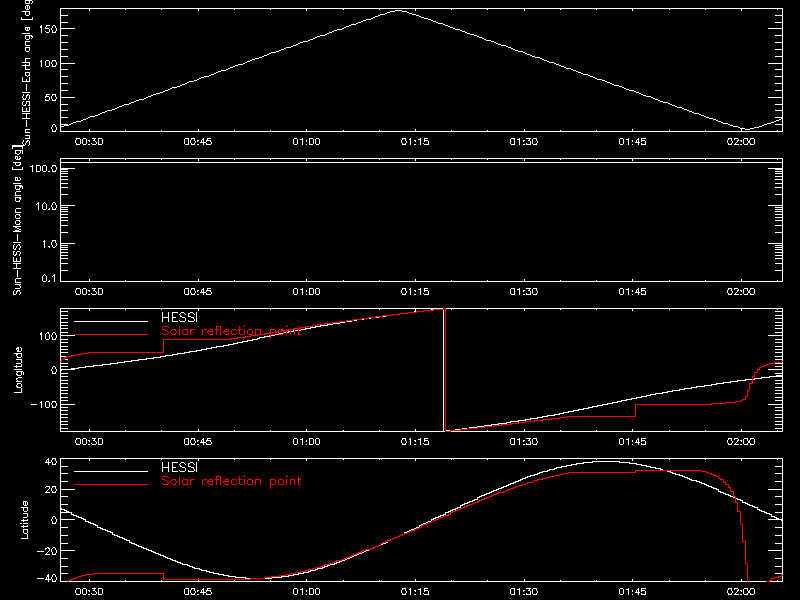This screenshot has width=800, height=600.
Task: Select 01:45 label under Earth angle plot
Action: [632, 141]
